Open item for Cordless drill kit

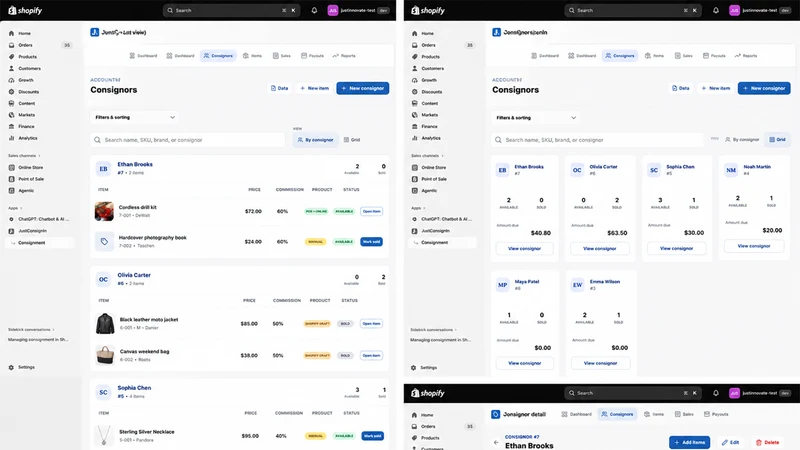[x=371, y=211]
